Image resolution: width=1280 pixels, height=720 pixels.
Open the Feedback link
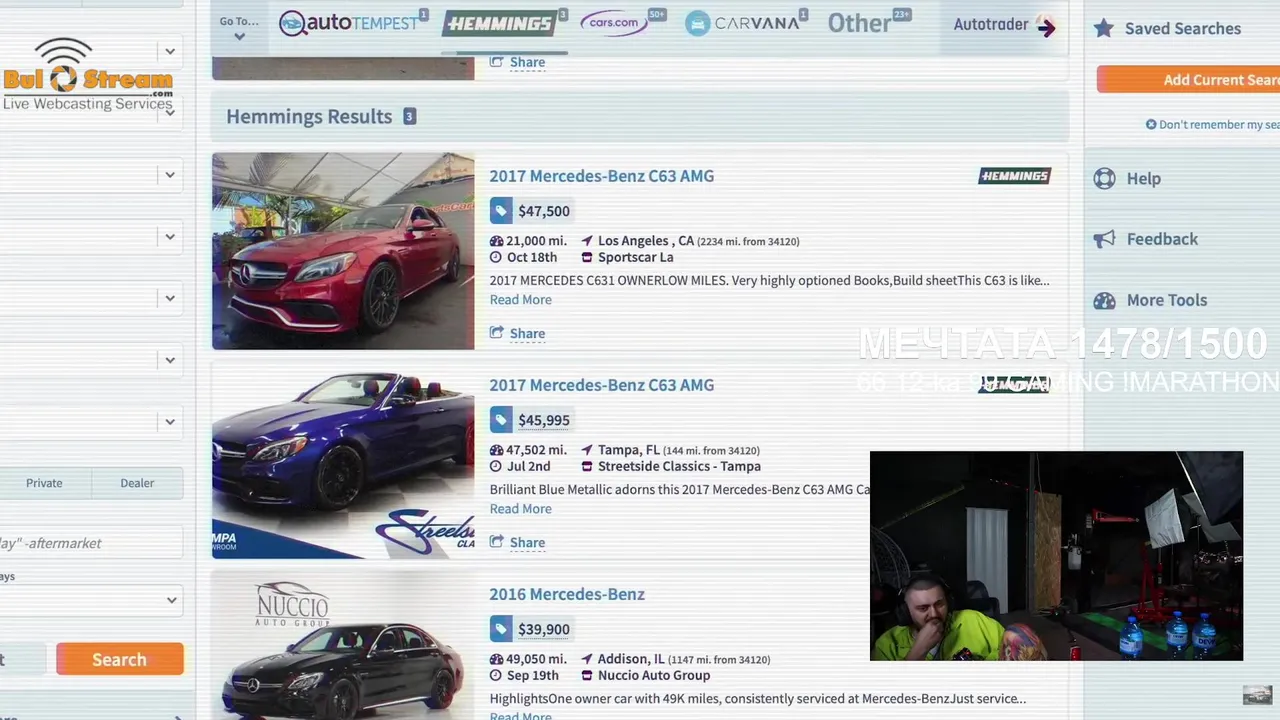[x=1162, y=239]
